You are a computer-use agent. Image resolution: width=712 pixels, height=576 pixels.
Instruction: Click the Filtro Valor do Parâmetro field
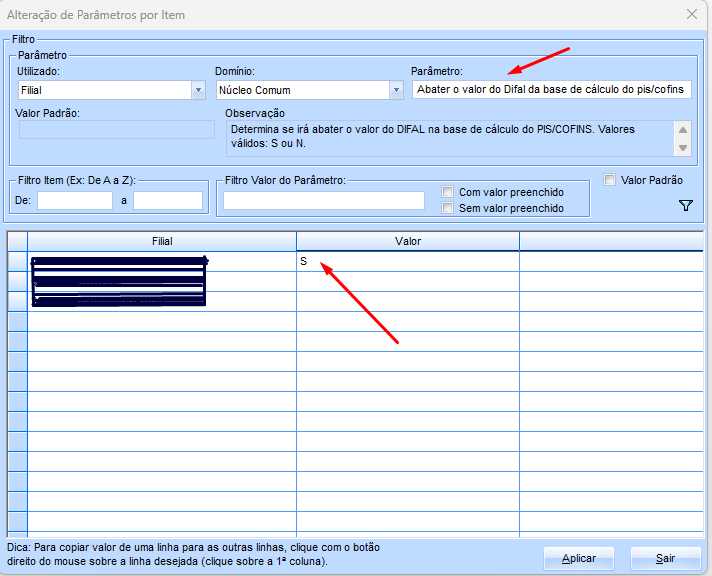coord(324,200)
